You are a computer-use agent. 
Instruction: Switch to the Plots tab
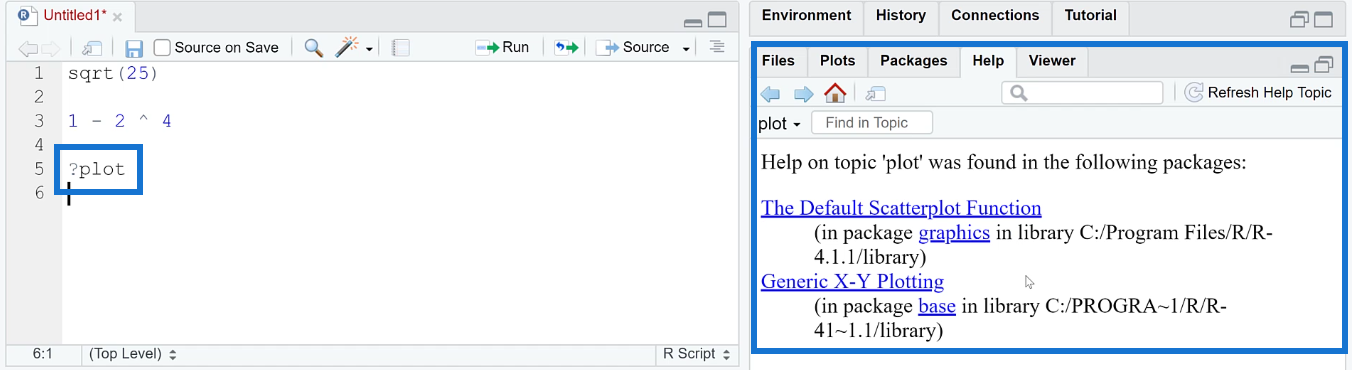[x=837, y=61]
